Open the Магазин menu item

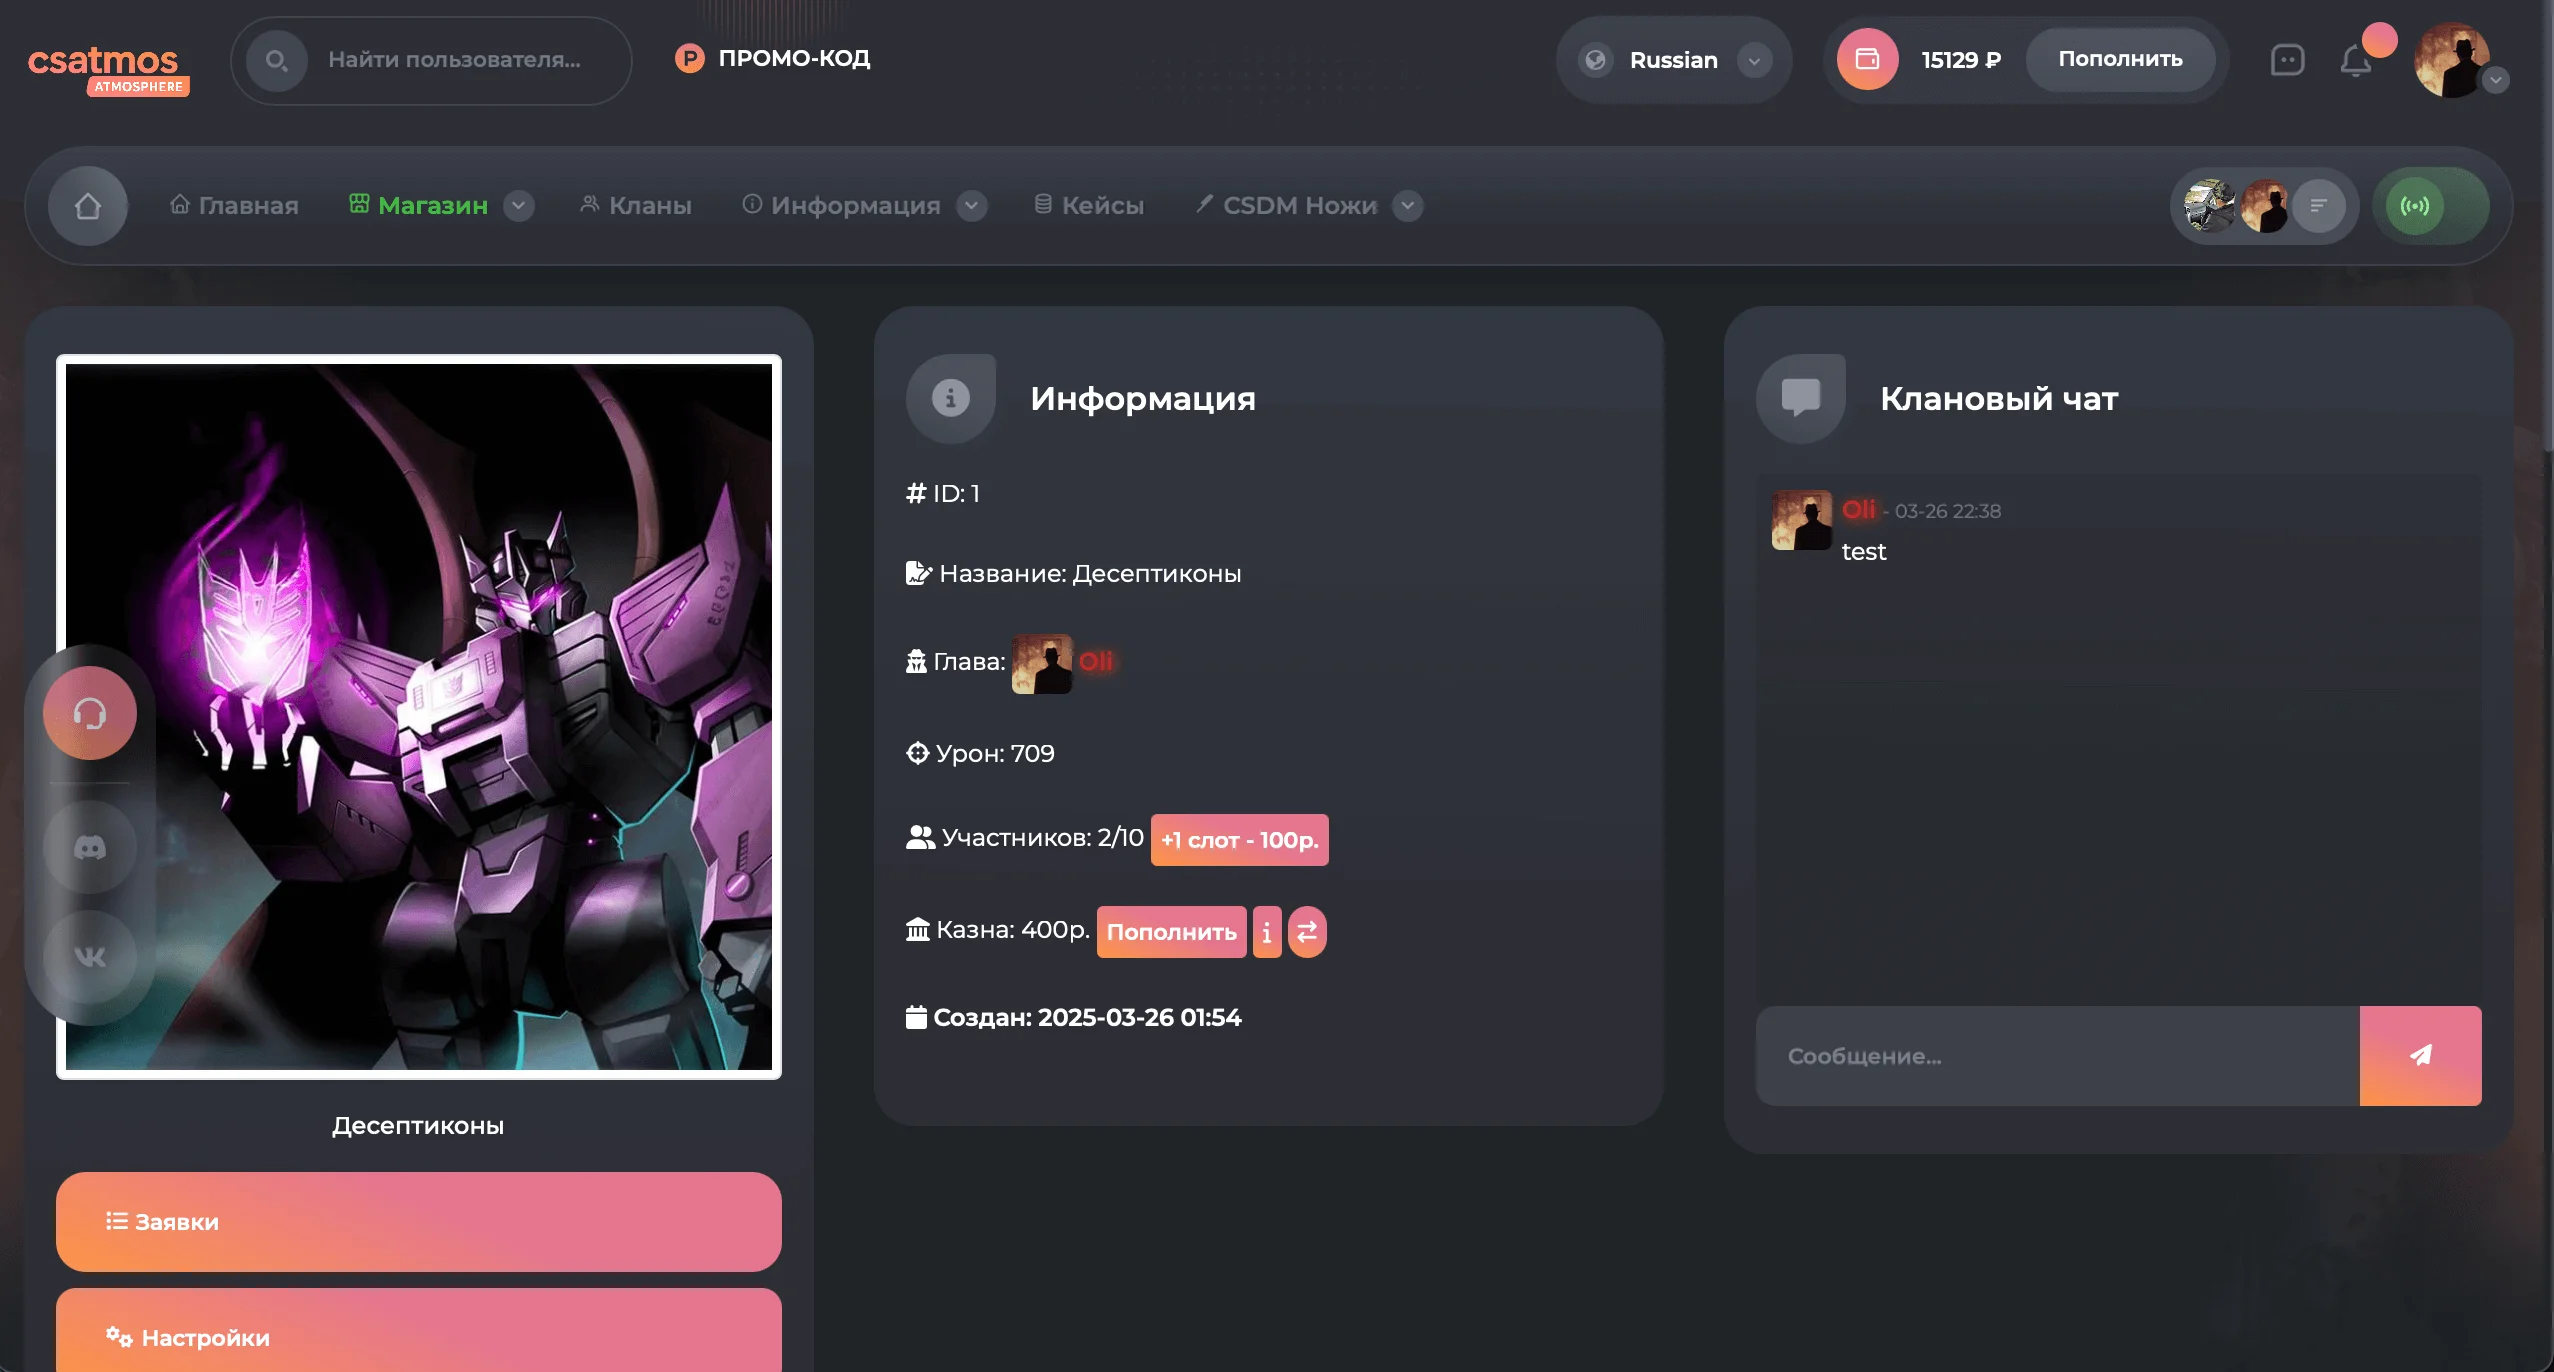click(419, 206)
